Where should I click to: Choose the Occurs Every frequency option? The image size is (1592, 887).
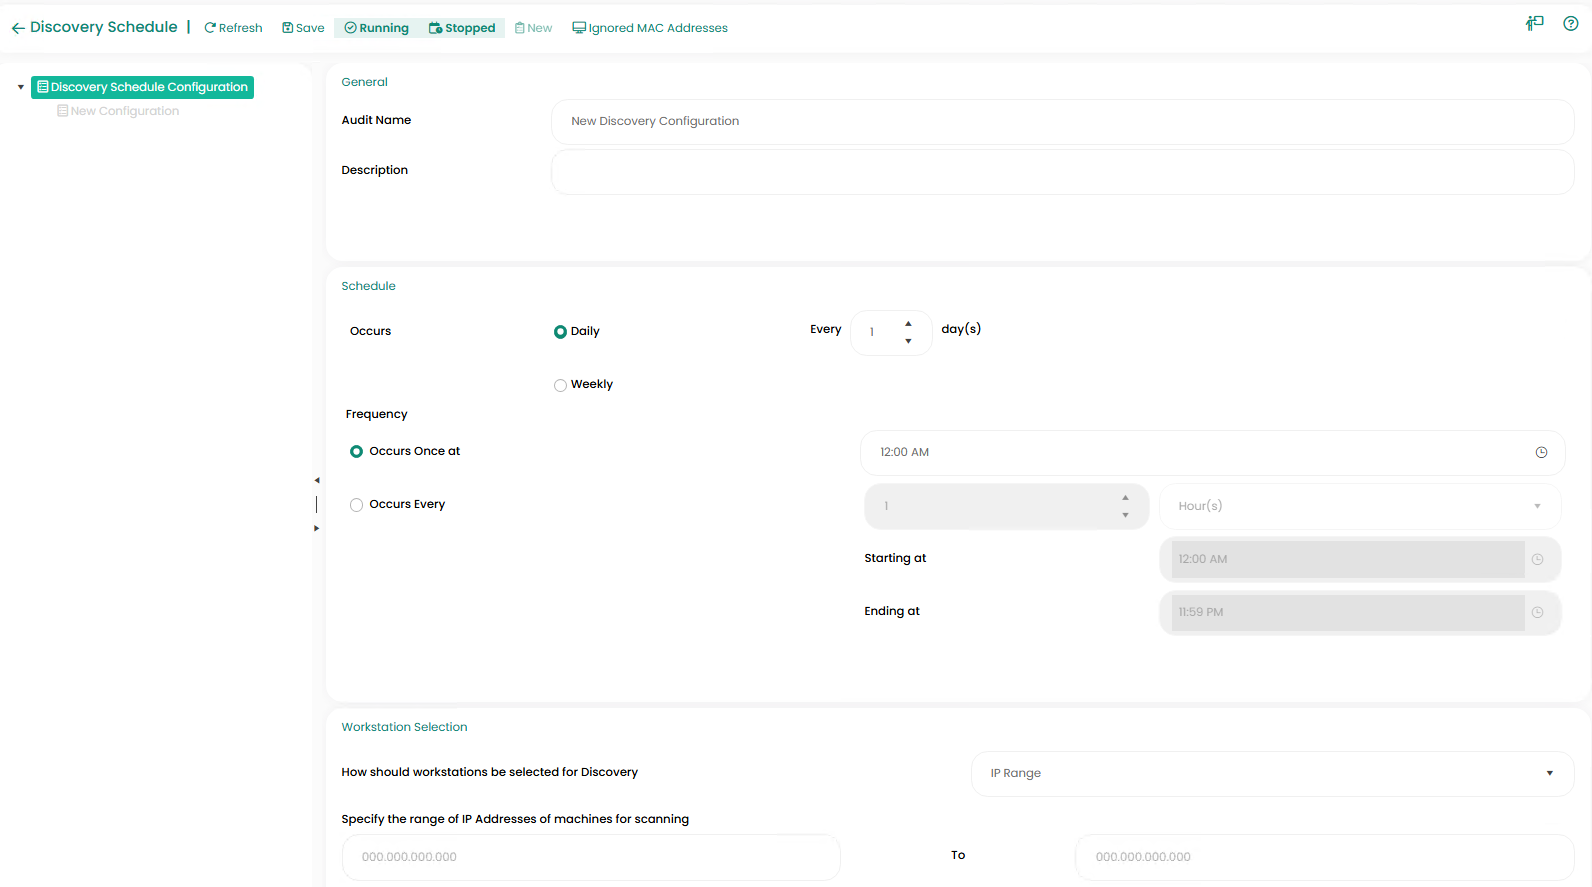click(x=356, y=505)
